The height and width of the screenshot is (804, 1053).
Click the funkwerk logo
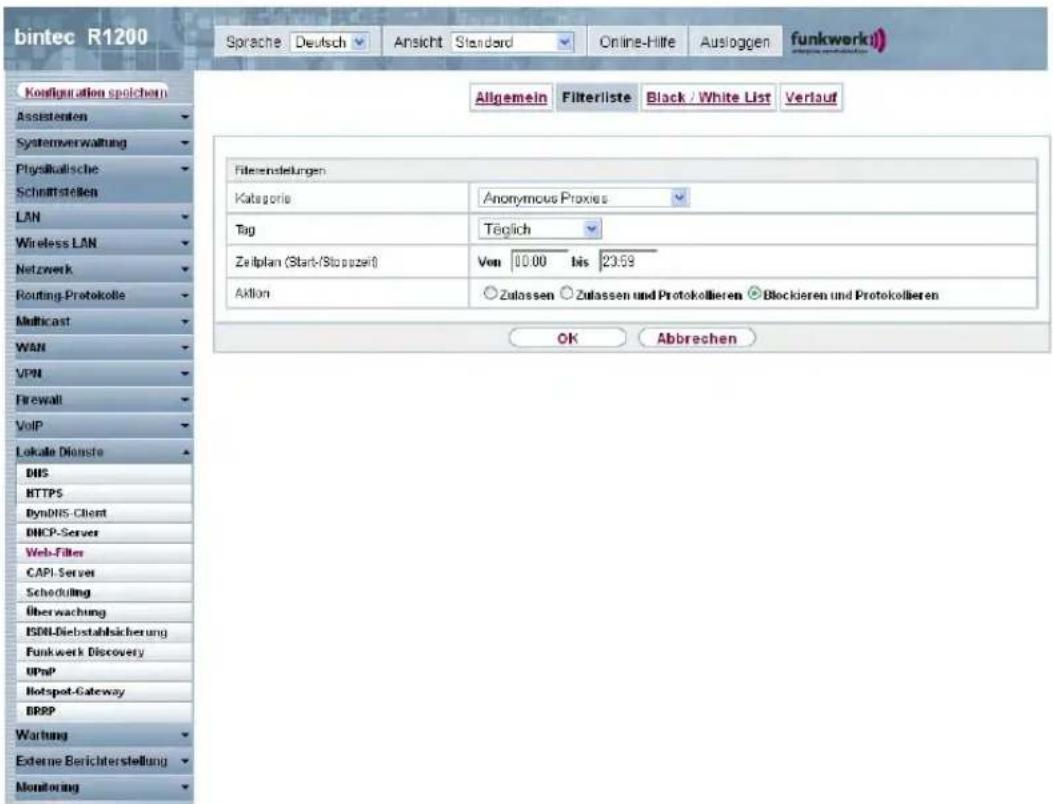pyautogui.click(x=838, y=42)
